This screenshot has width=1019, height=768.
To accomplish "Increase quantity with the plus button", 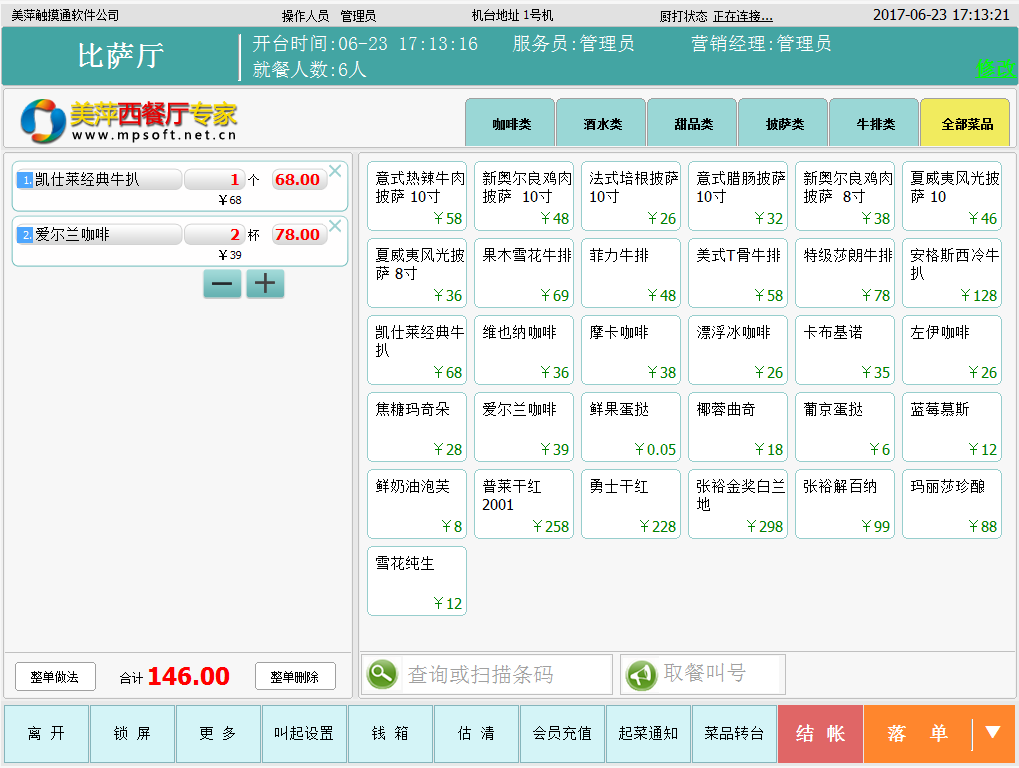I will (x=265, y=284).
